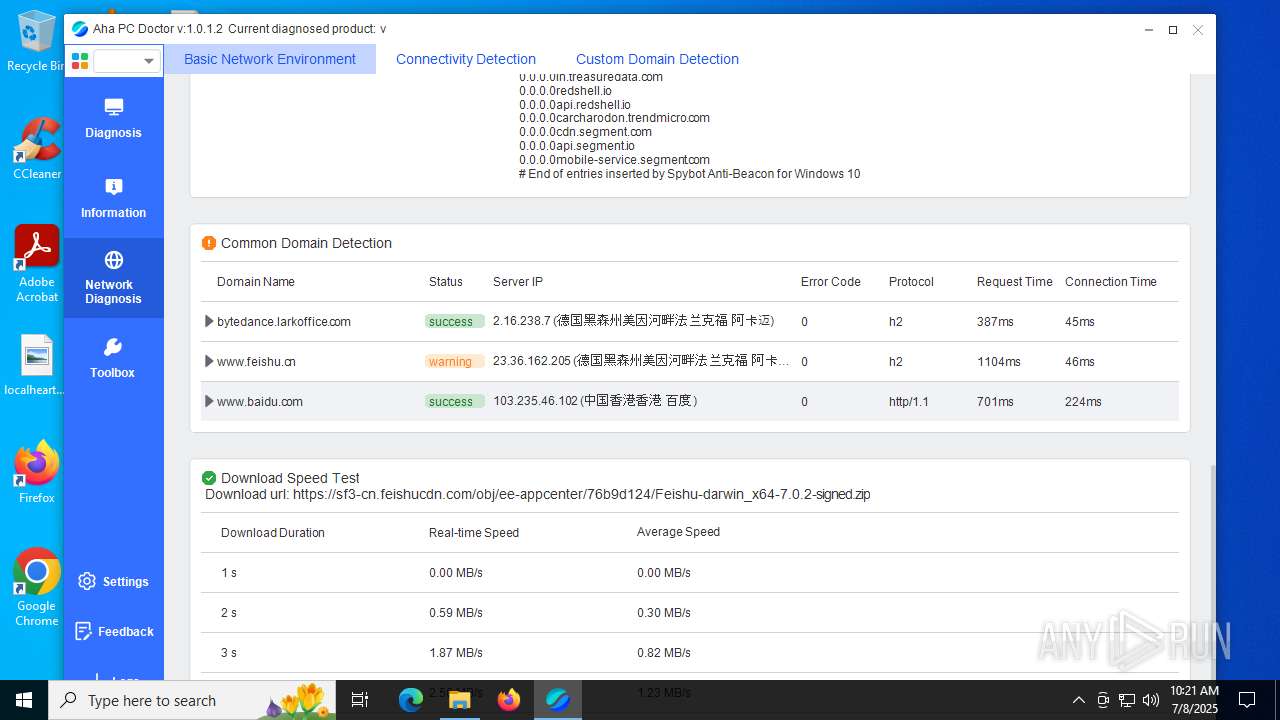1280x720 pixels.
Task: Show hidden system tray icons
Action: tap(1078, 700)
